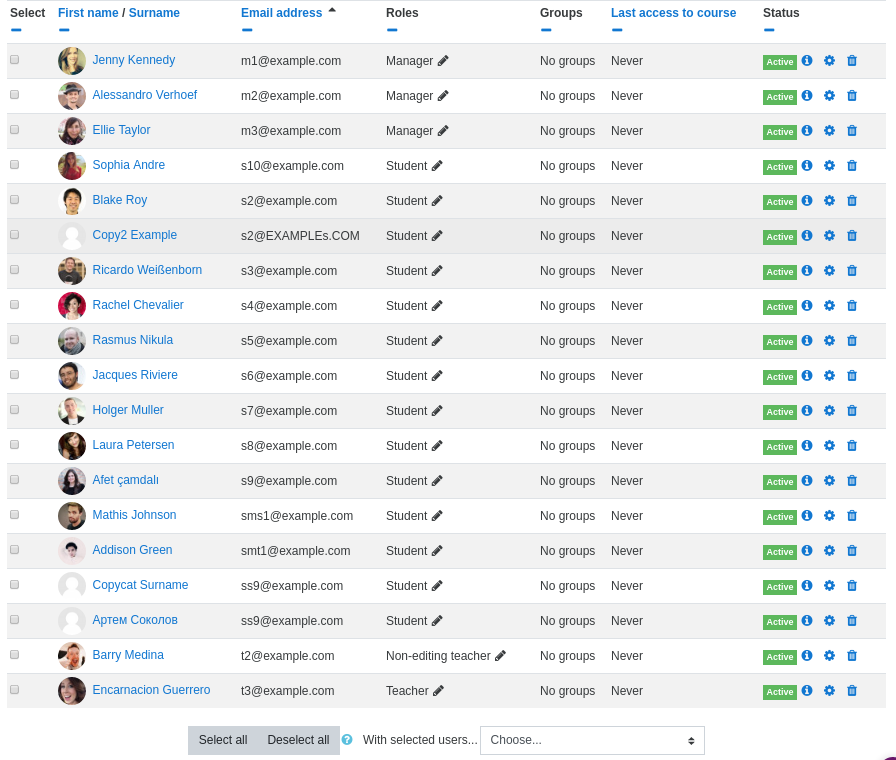Hide the Groups column
This screenshot has height=760, width=896.
click(546, 30)
